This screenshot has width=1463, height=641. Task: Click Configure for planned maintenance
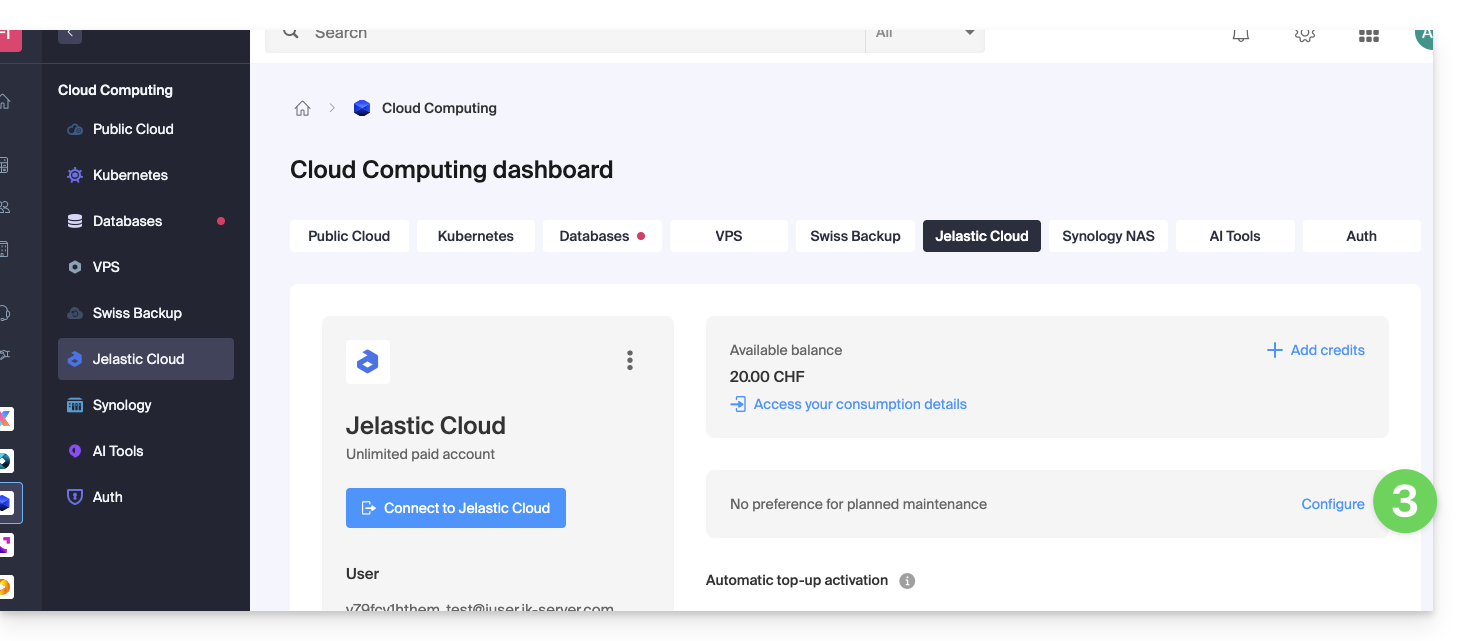(x=1332, y=504)
